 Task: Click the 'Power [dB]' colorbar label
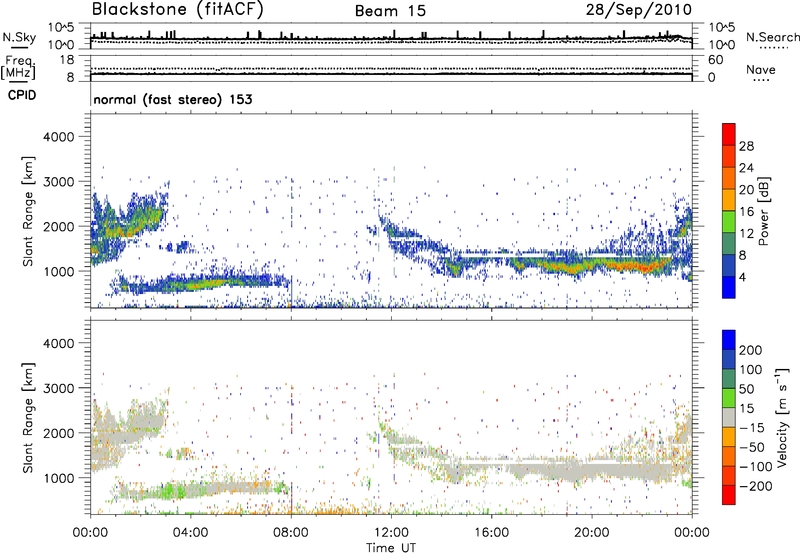point(764,211)
